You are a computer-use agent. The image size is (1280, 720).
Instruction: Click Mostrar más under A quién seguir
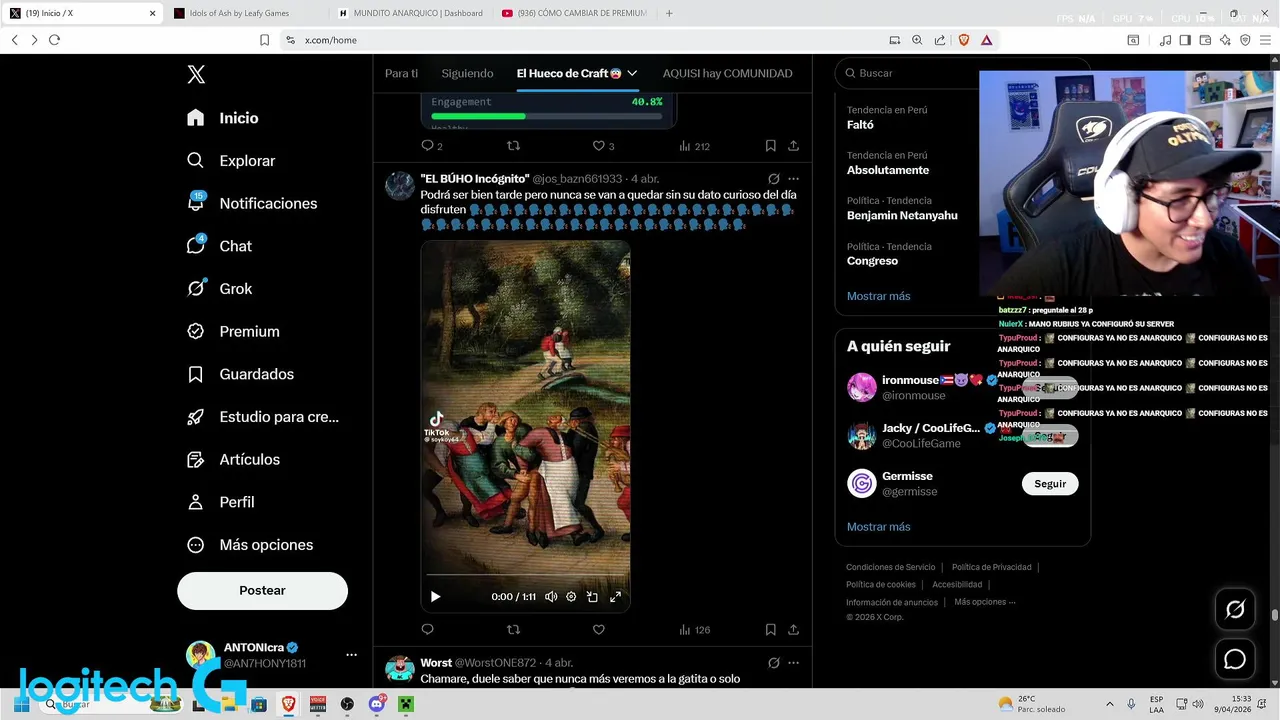[878, 527]
